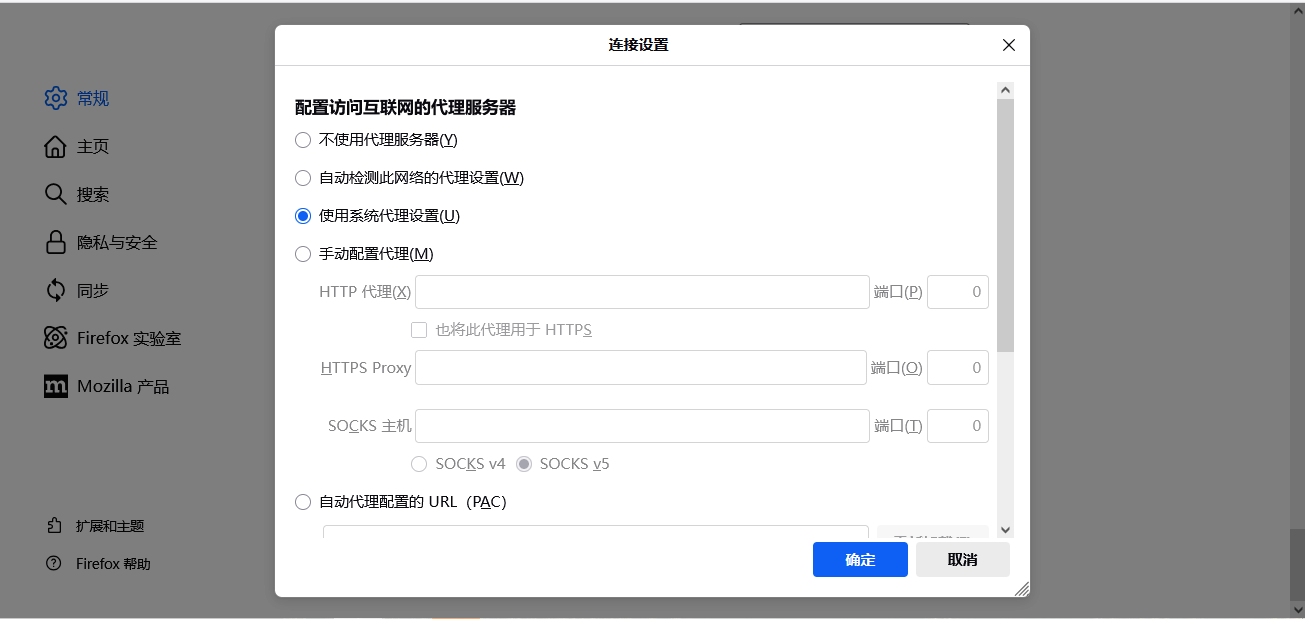This screenshot has width=1305, height=619.
Task: Click the 常规 gear icon in sidebar
Action: tap(56, 98)
